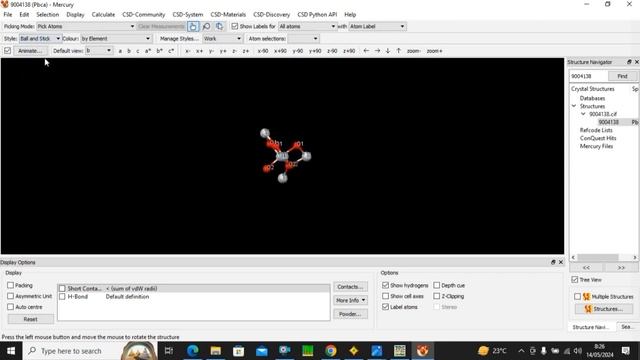The image size is (640, 360).
Task: Click the Animate button
Action: [x=30, y=51]
